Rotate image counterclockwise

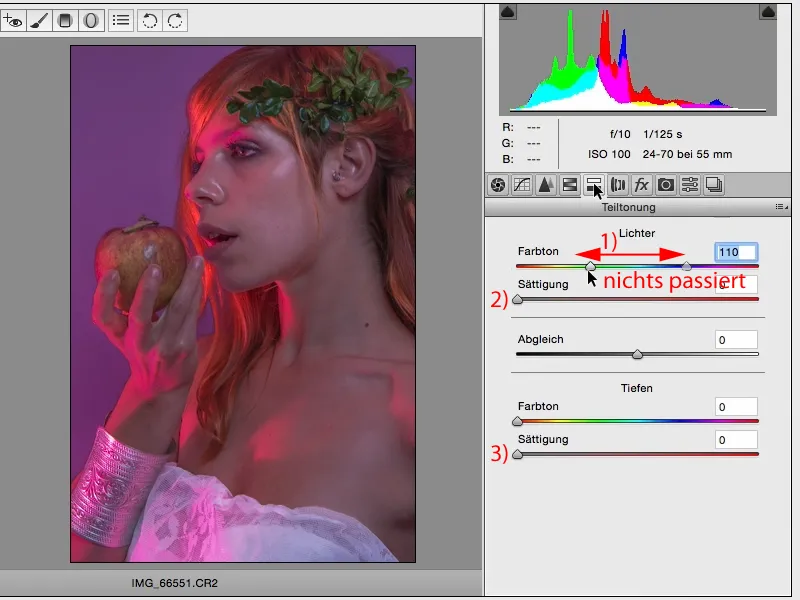(x=149, y=21)
